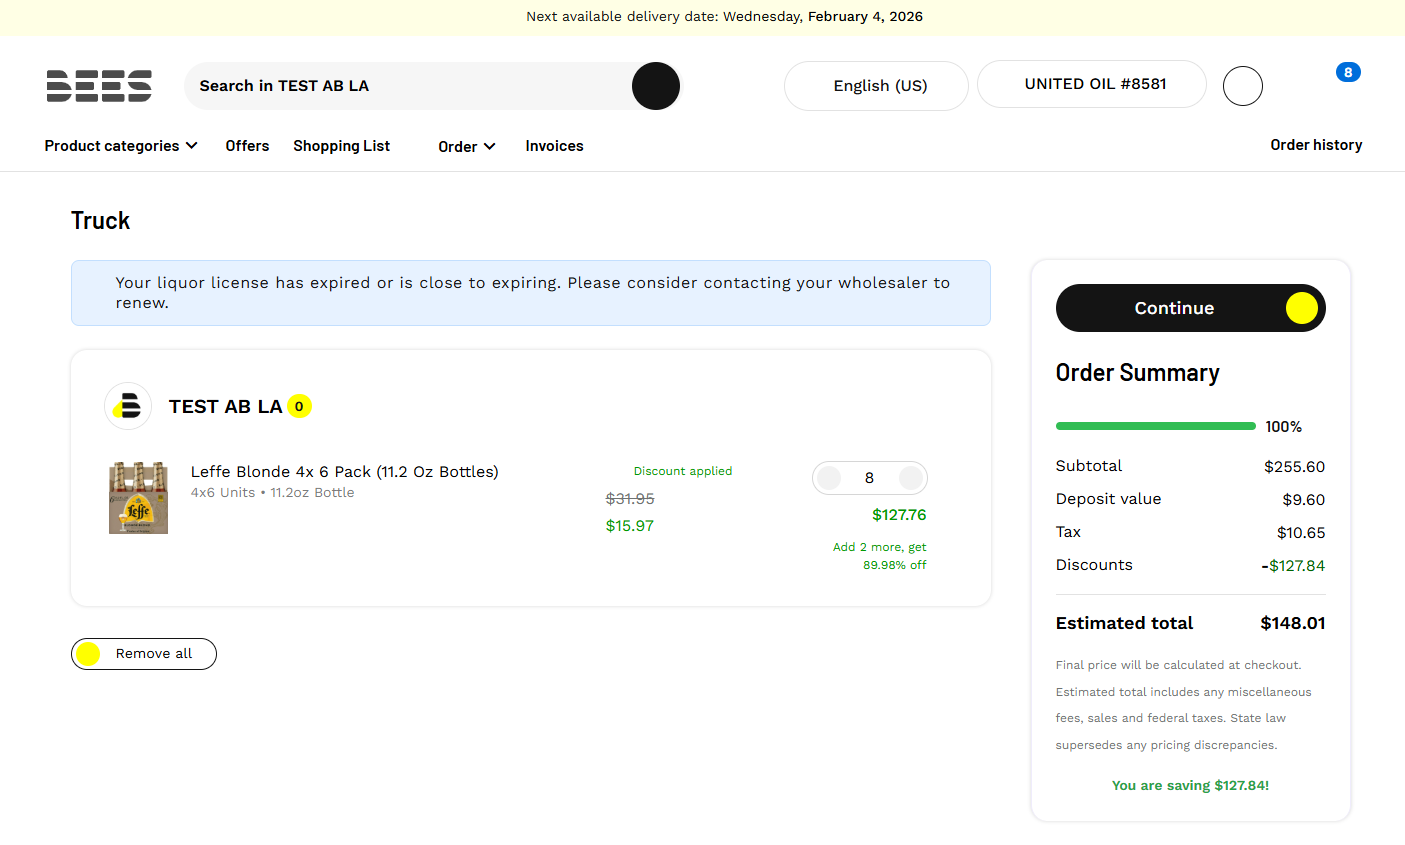Expand the Product categories dropdown
Image resolution: width=1405 pixels, height=845 pixels.
tap(121, 146)
